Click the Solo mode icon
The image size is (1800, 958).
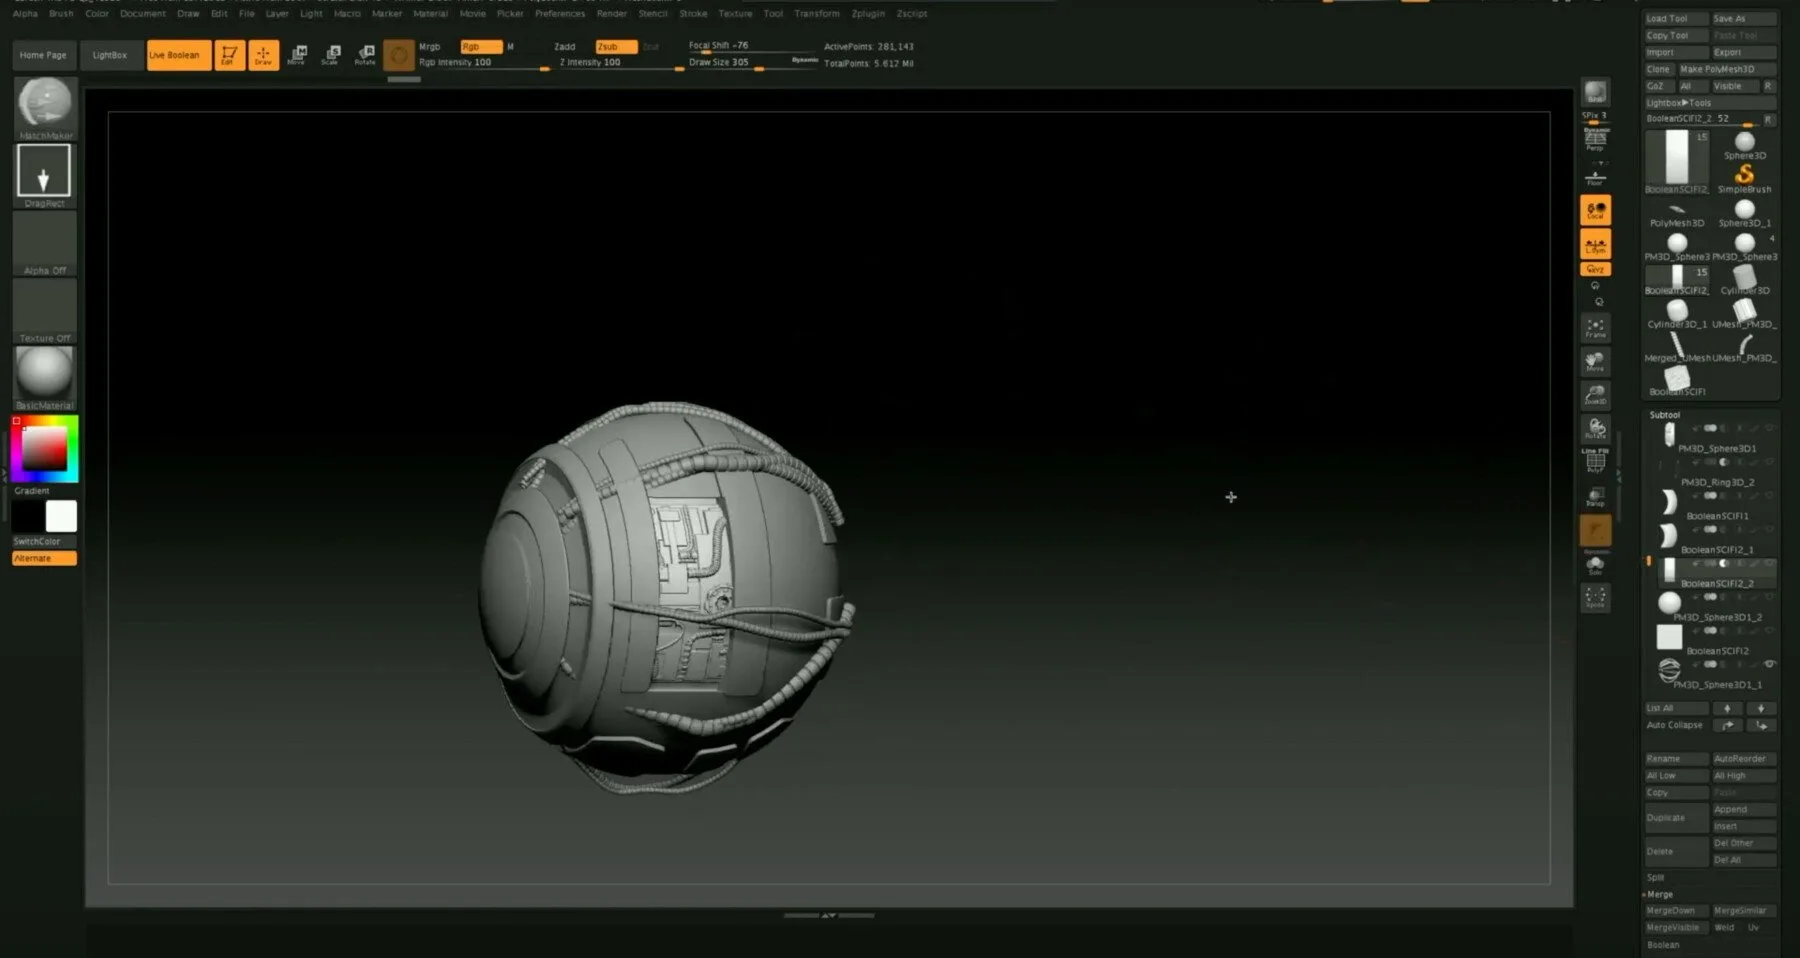tap(1595, 566)
